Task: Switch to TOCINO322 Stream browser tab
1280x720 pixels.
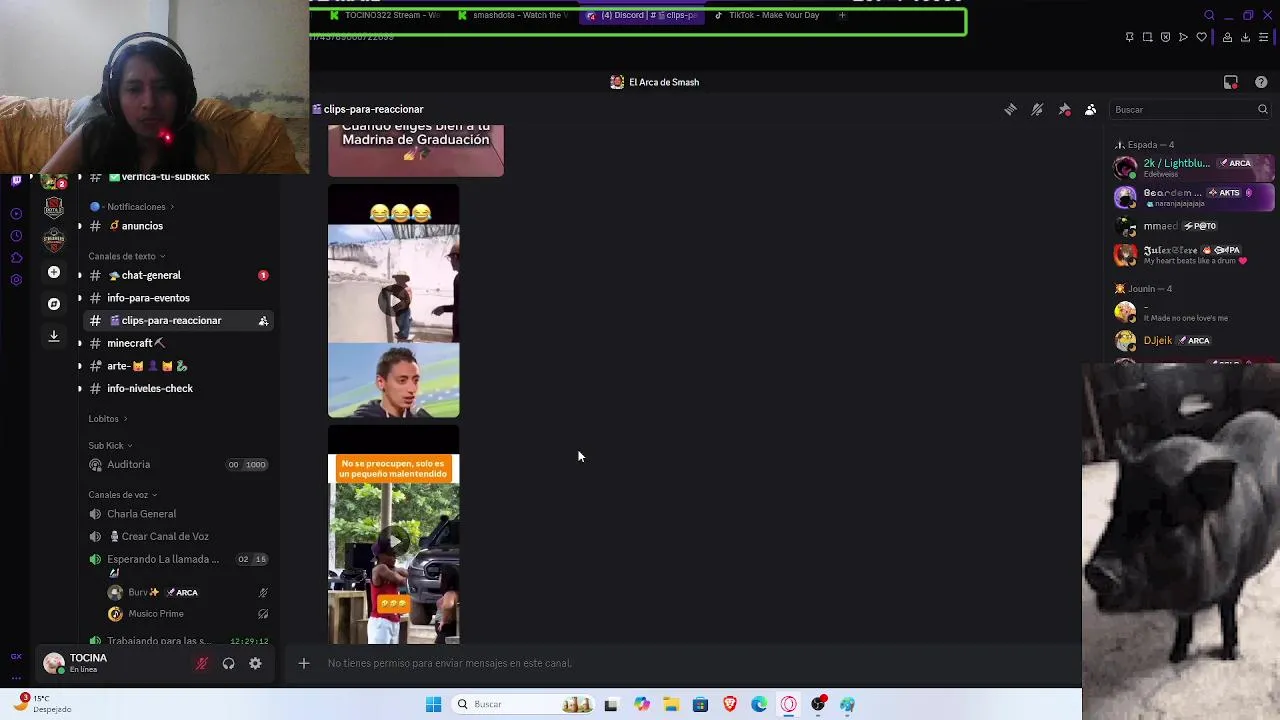Action: (x=385, y=15)
